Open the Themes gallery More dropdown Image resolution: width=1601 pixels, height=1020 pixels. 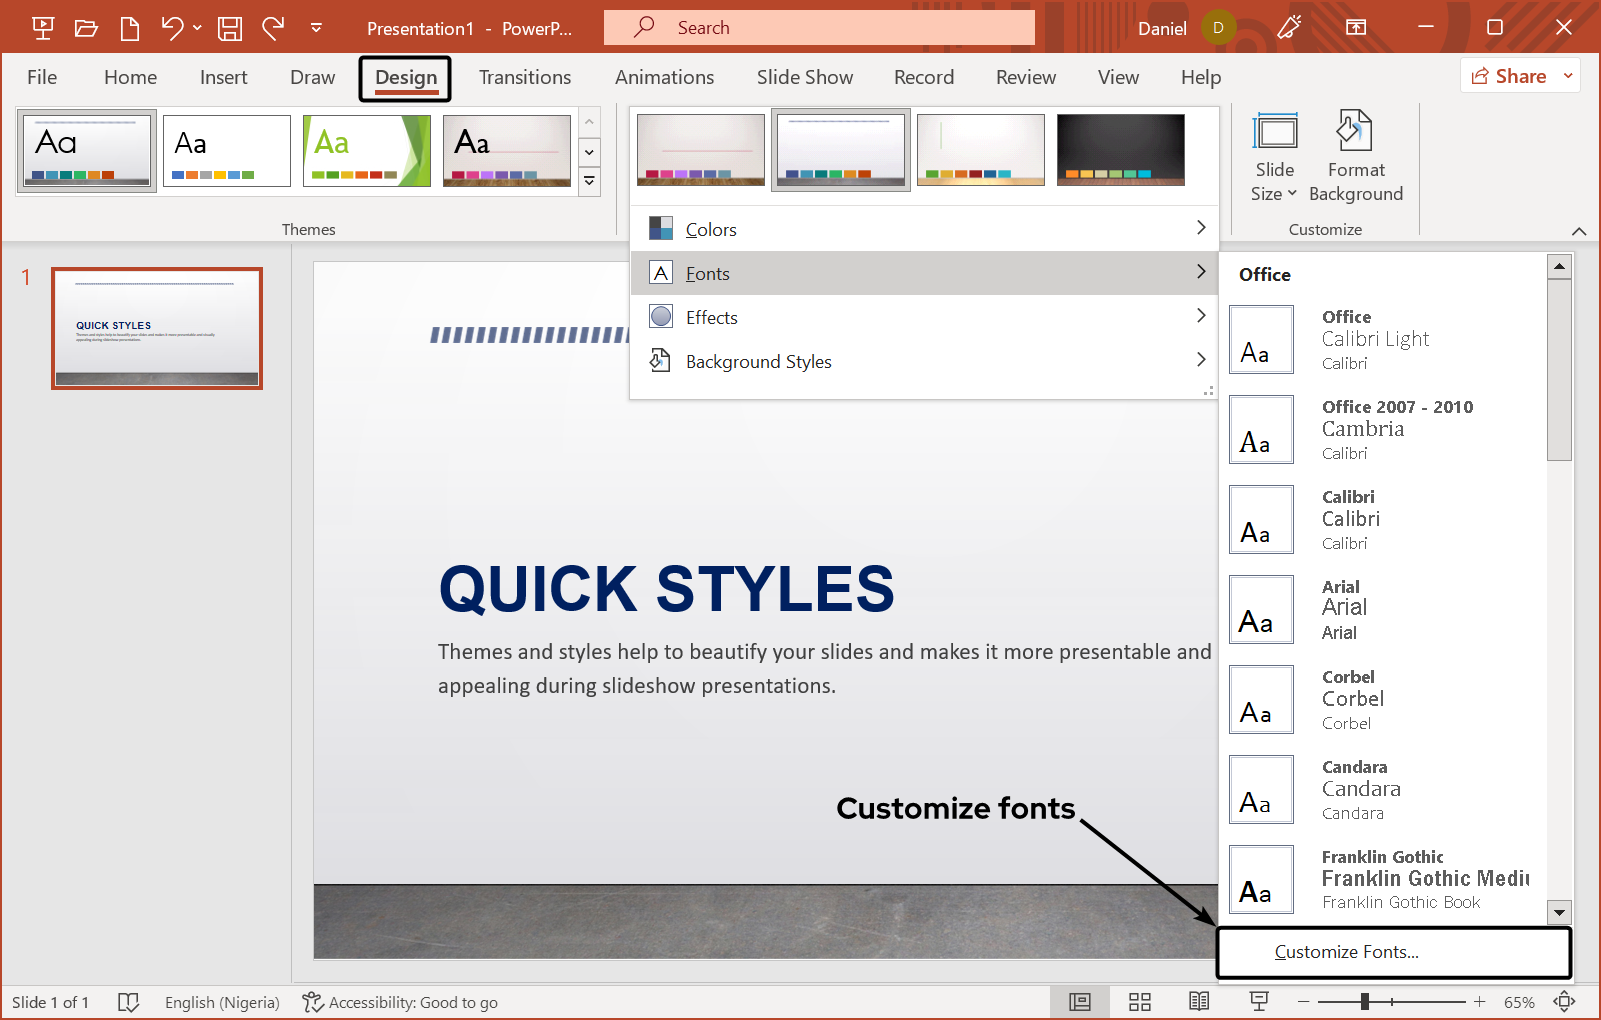[589, 181]
